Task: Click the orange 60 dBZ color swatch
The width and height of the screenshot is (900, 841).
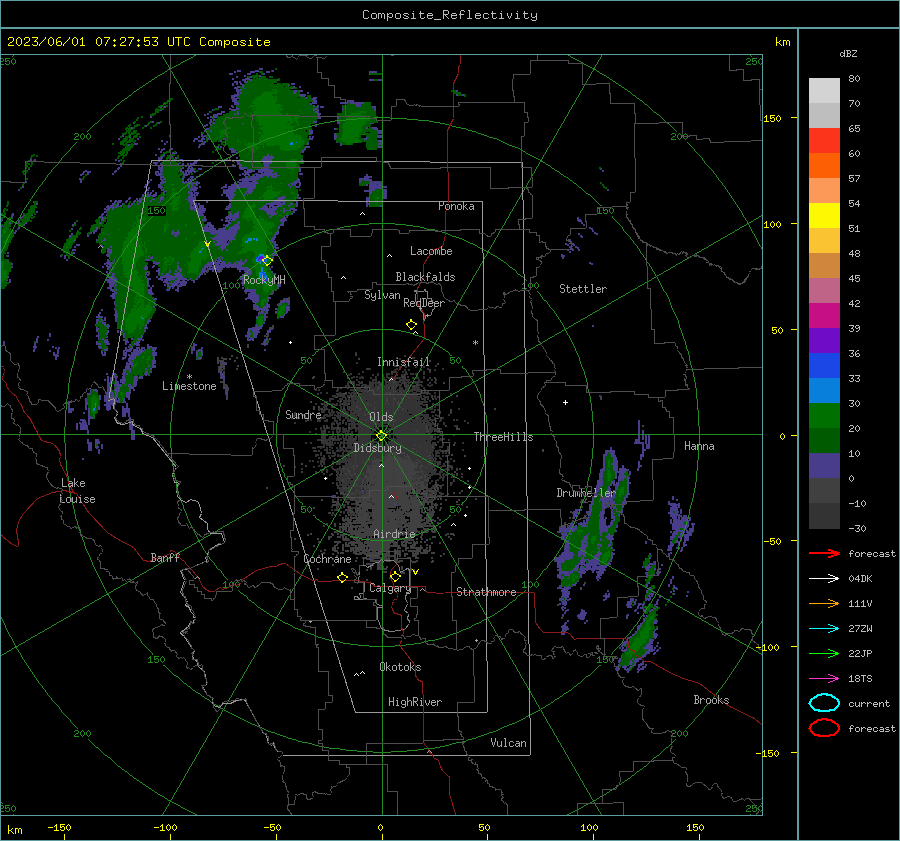Action: 824,166
